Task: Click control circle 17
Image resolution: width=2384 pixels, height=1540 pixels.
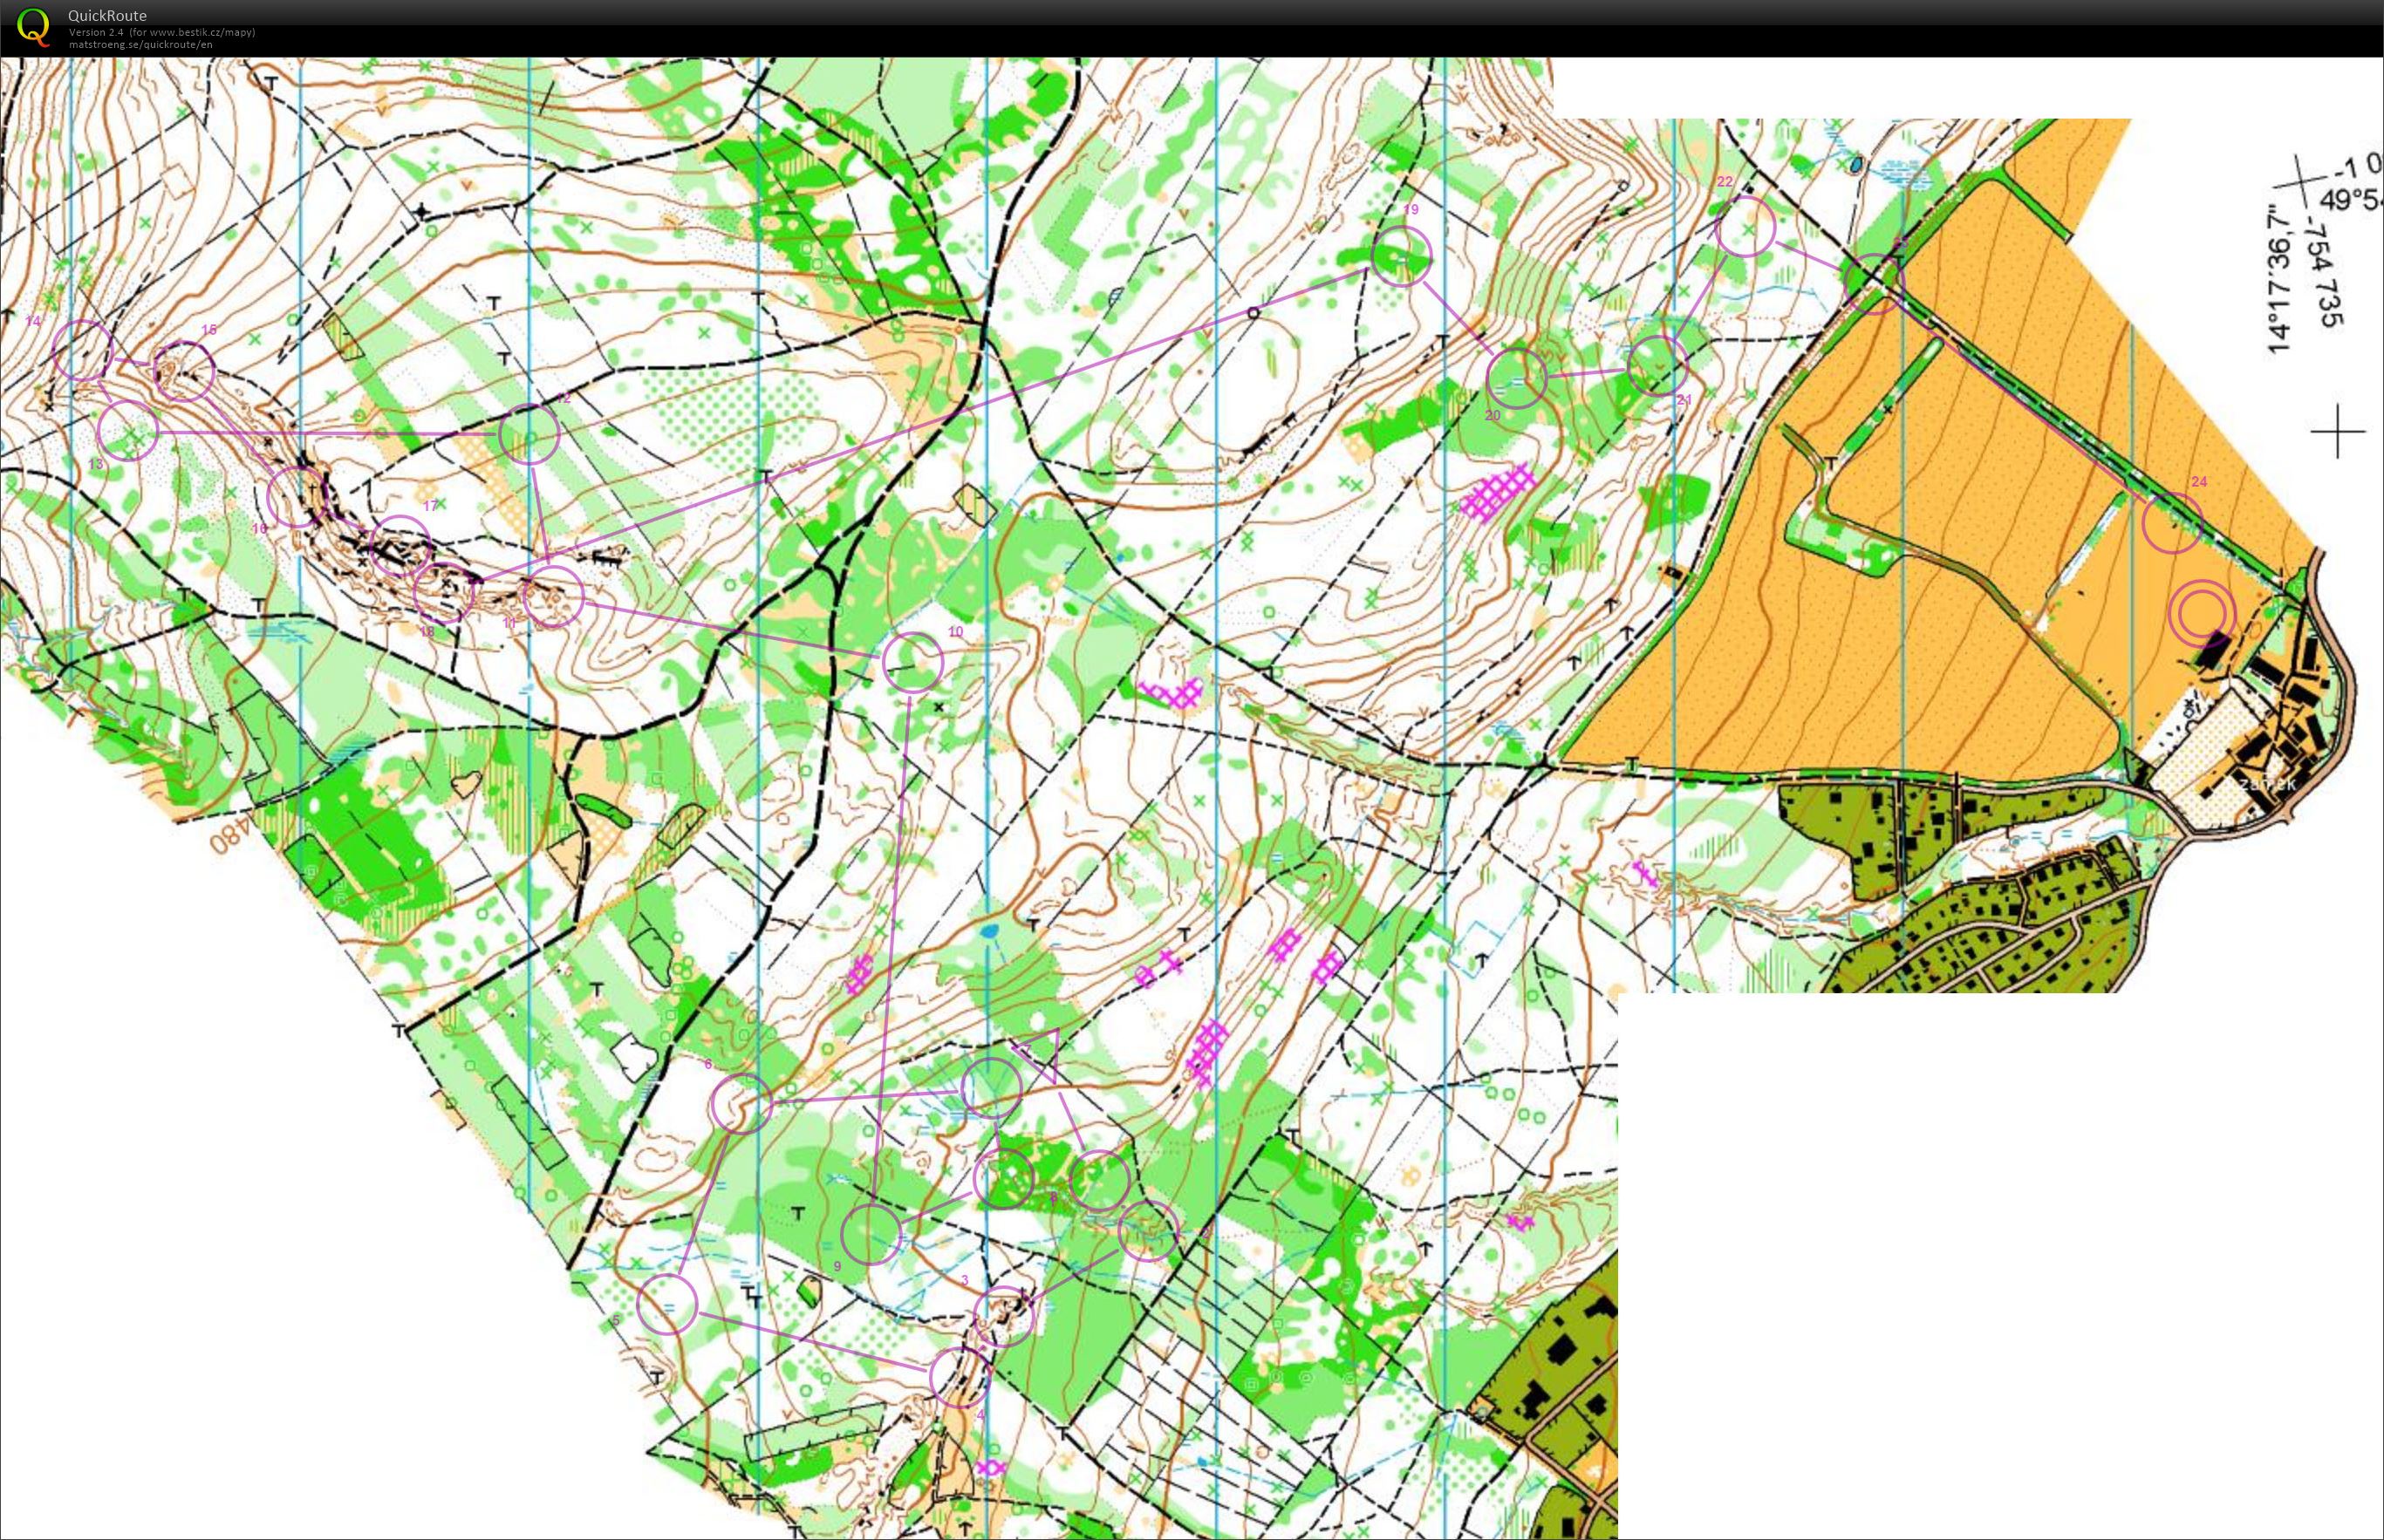Action: point(401,546)
